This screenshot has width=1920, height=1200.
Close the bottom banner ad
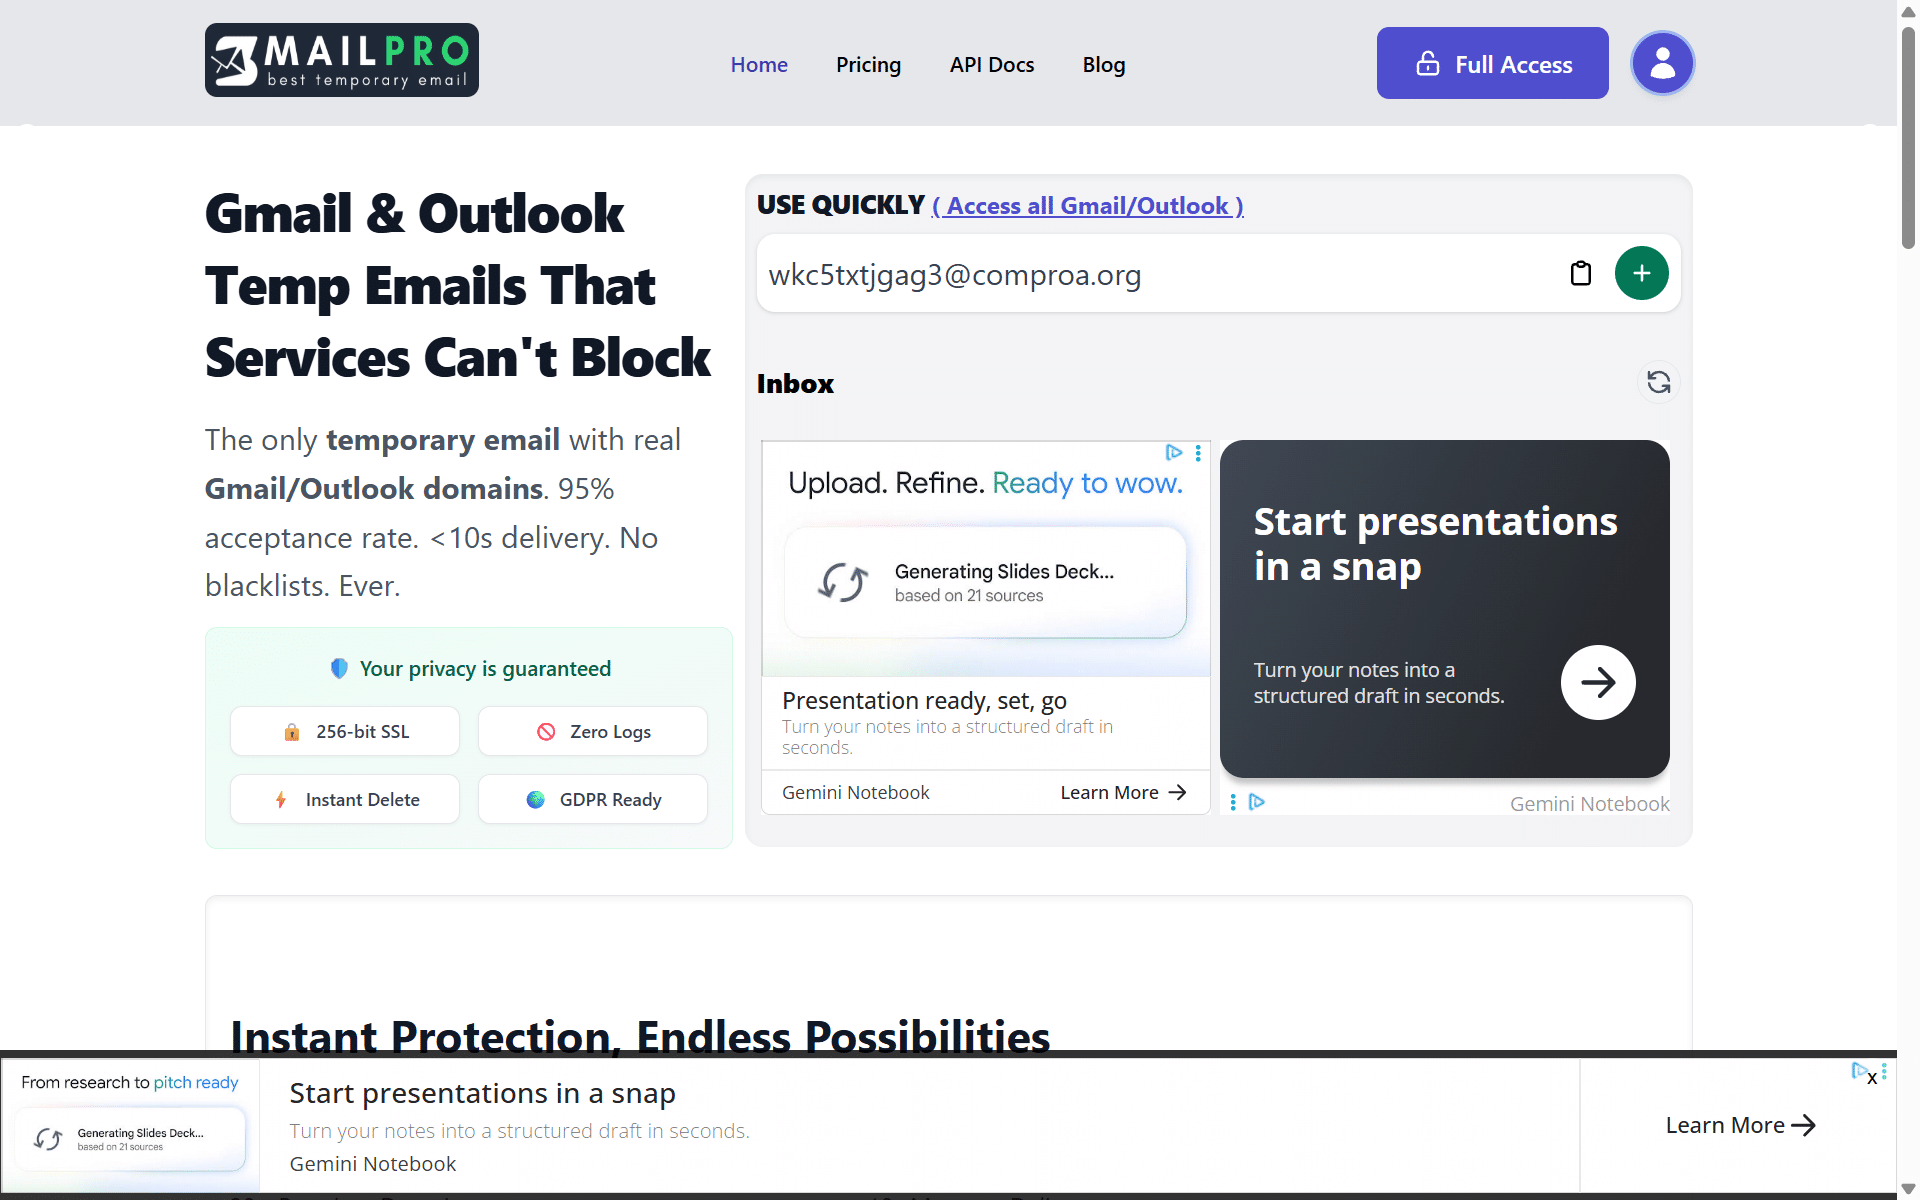tap(1872, 1079)
